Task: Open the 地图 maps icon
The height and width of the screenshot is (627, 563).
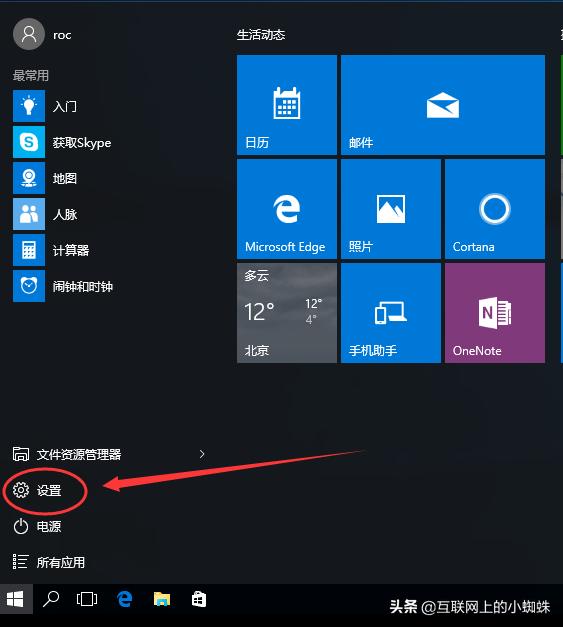Action: [x=29, y=178]
